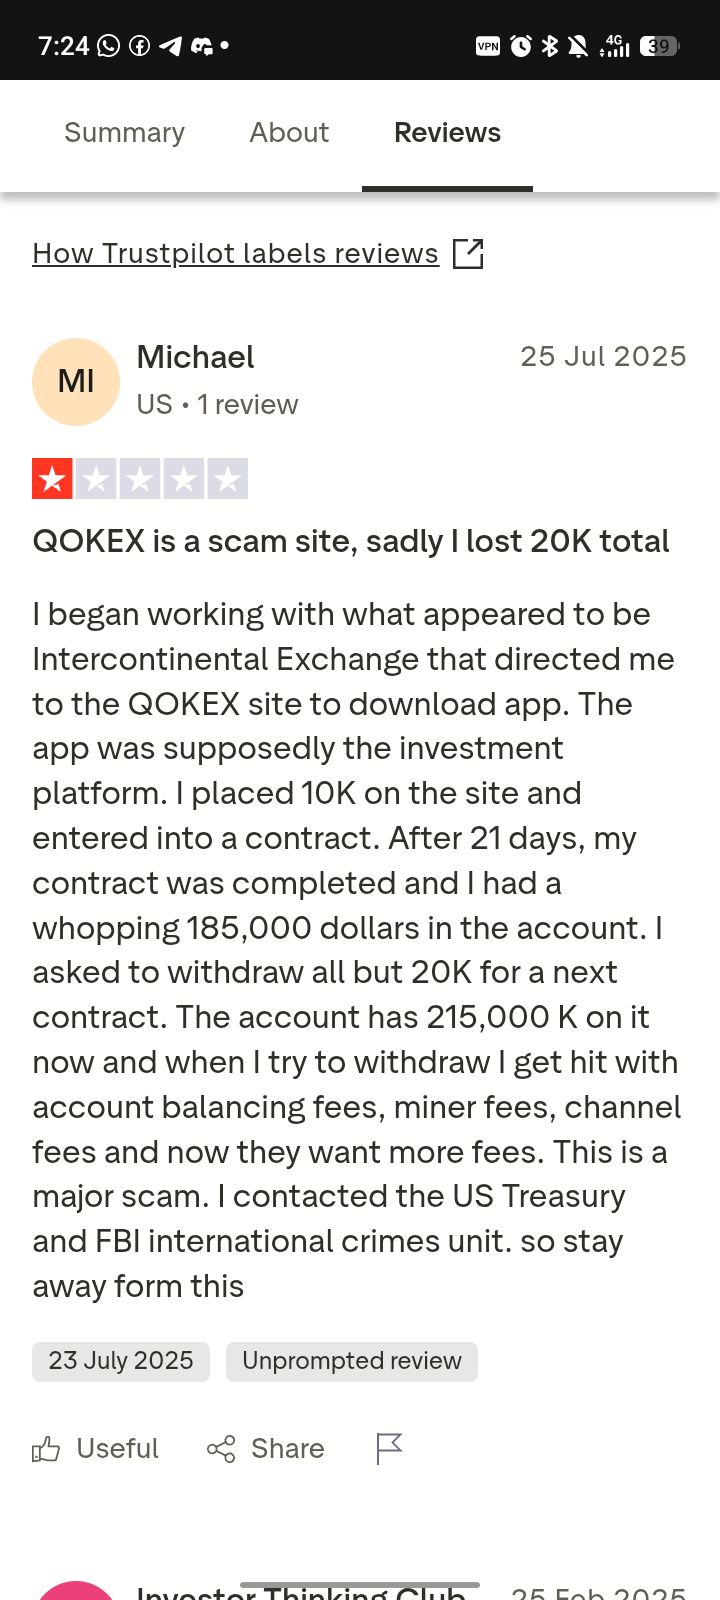This screenshot has height=1600, width=720.
Task: Tap the battery level indicator
Action: click(659, 46)
